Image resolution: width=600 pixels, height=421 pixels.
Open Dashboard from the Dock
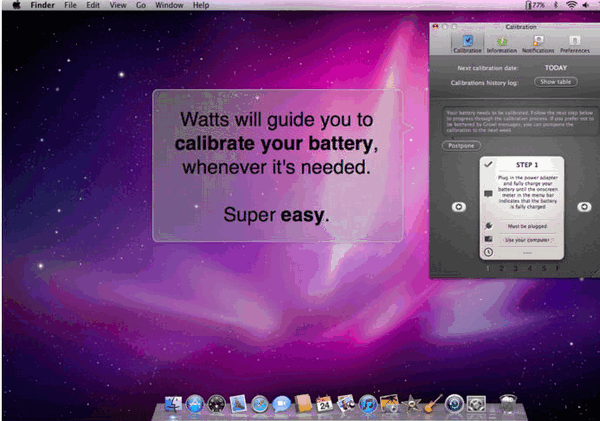coord(217,404)
